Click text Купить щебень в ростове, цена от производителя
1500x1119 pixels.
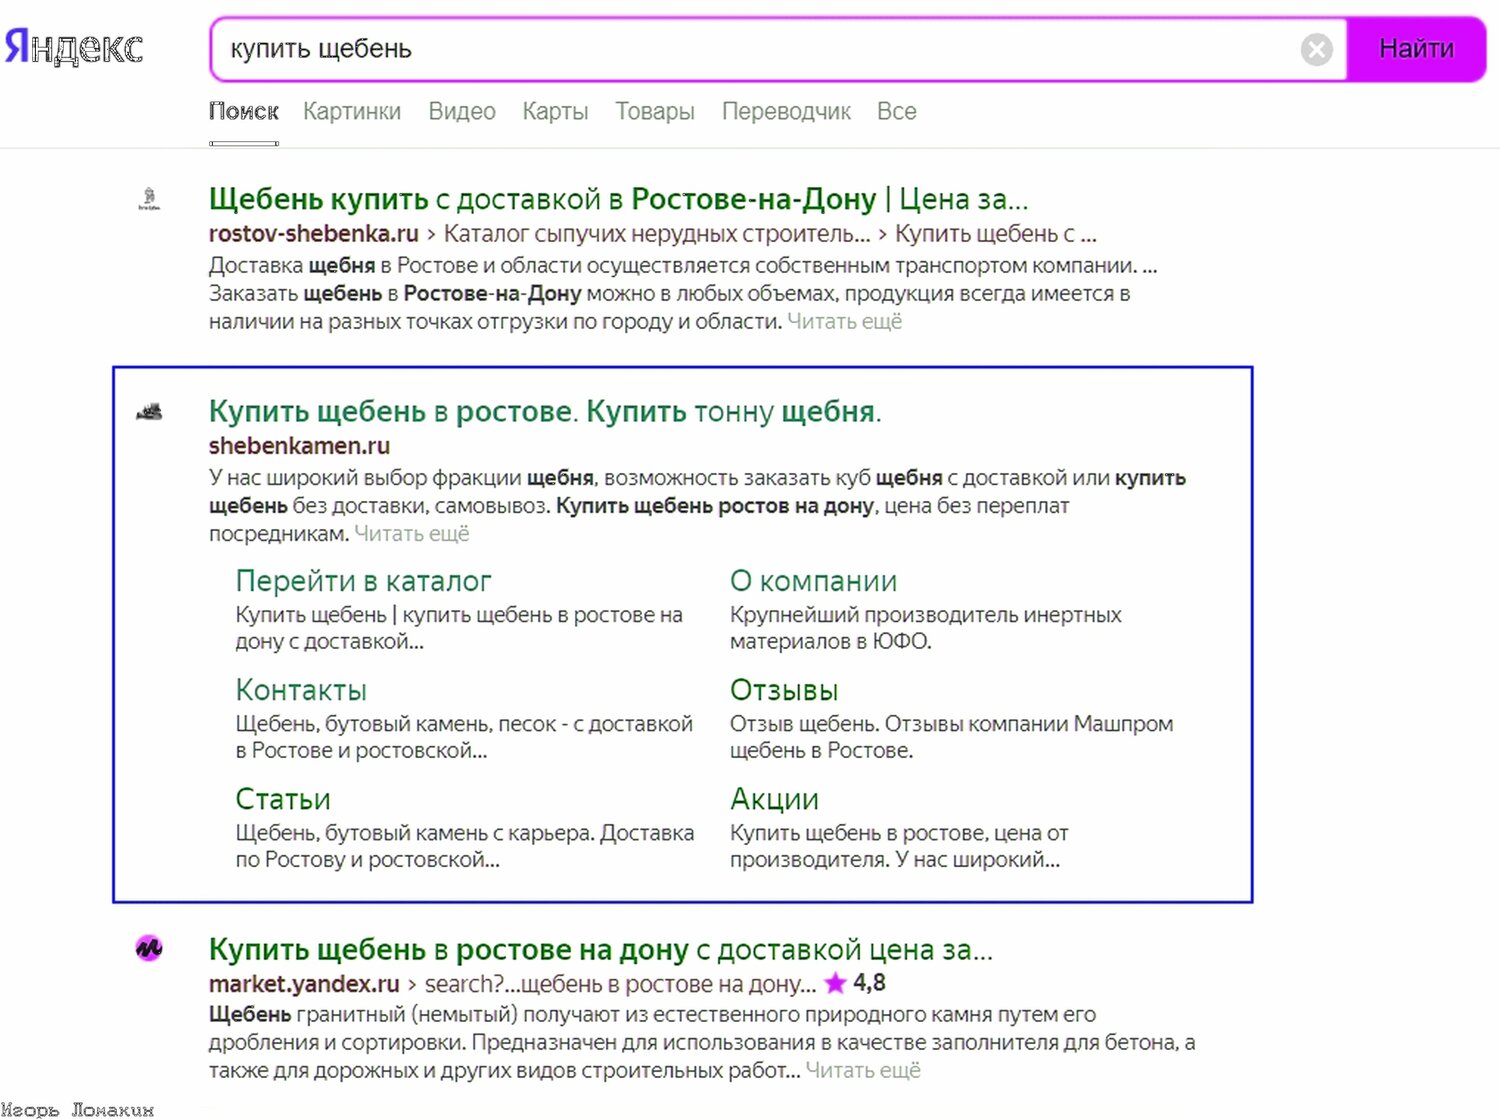click(x=899, y=846)
